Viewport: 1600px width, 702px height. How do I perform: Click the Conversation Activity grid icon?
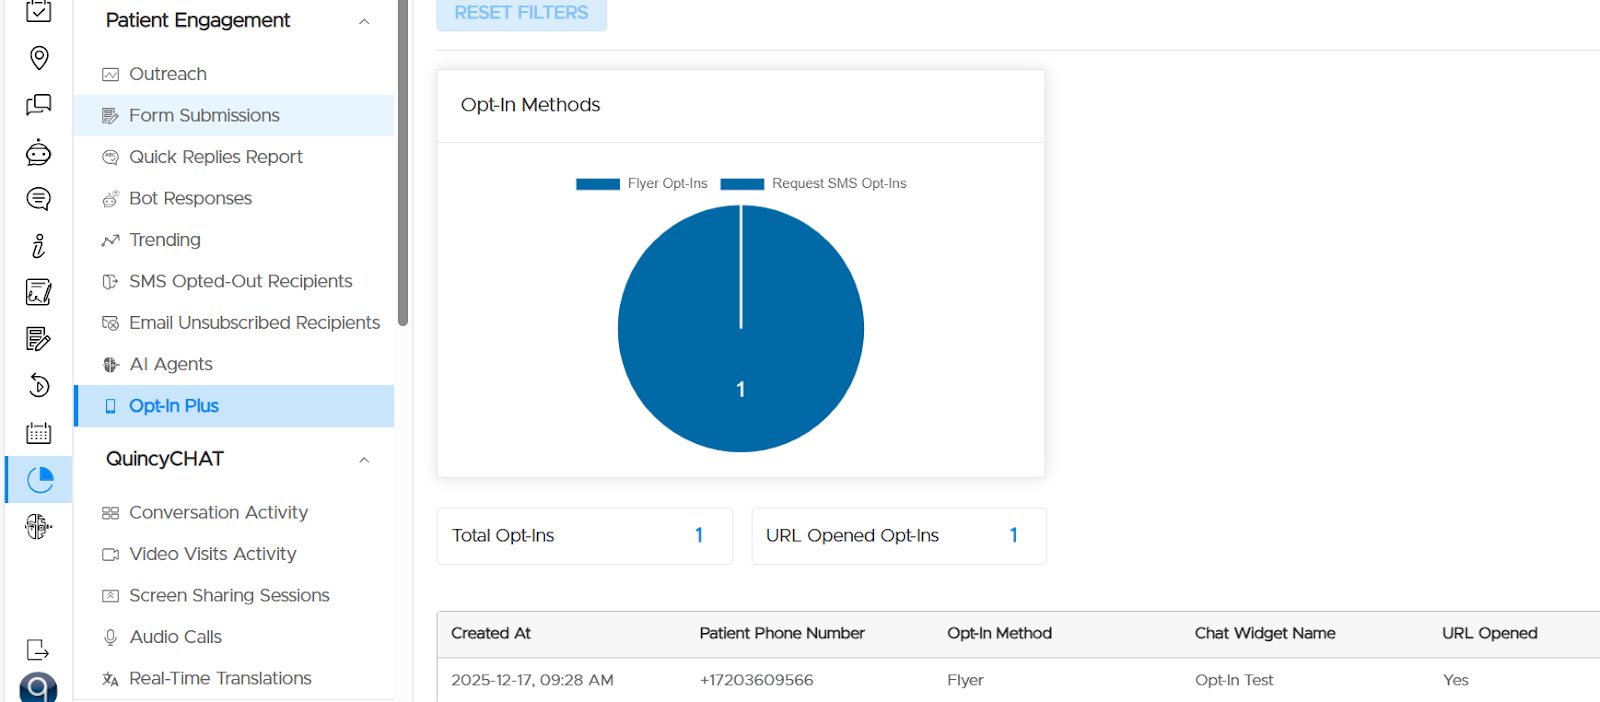pyautogui.click(x=111, y=513)
